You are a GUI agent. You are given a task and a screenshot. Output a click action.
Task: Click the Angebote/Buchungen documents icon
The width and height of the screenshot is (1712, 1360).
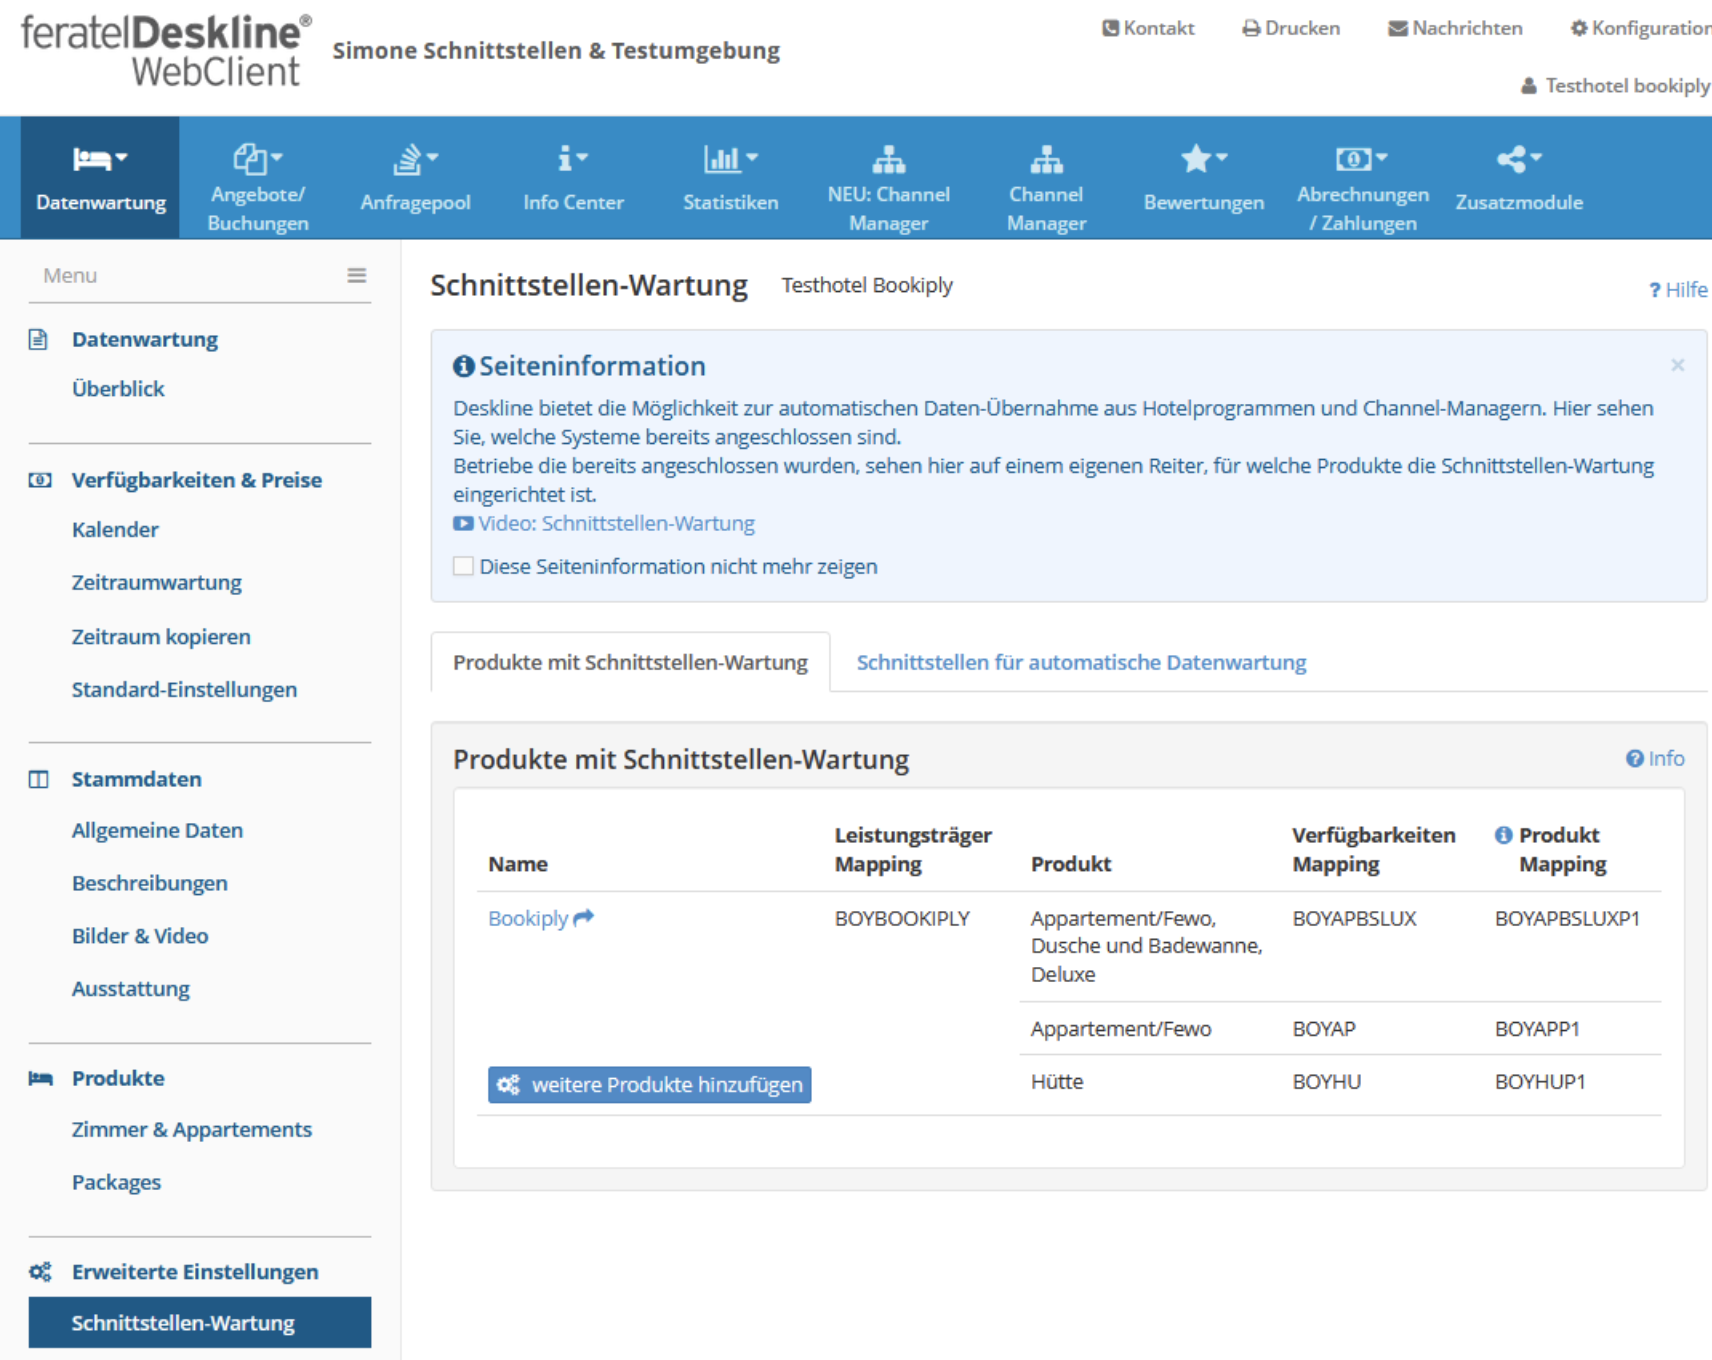250,158
